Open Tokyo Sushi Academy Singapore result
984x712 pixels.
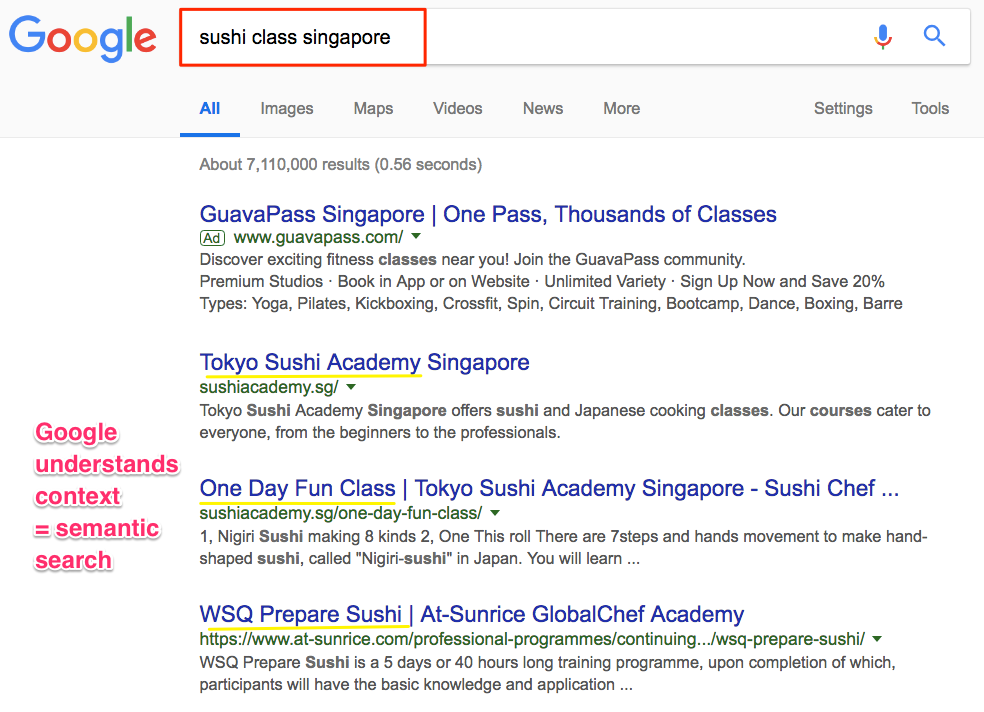[365, 362]
